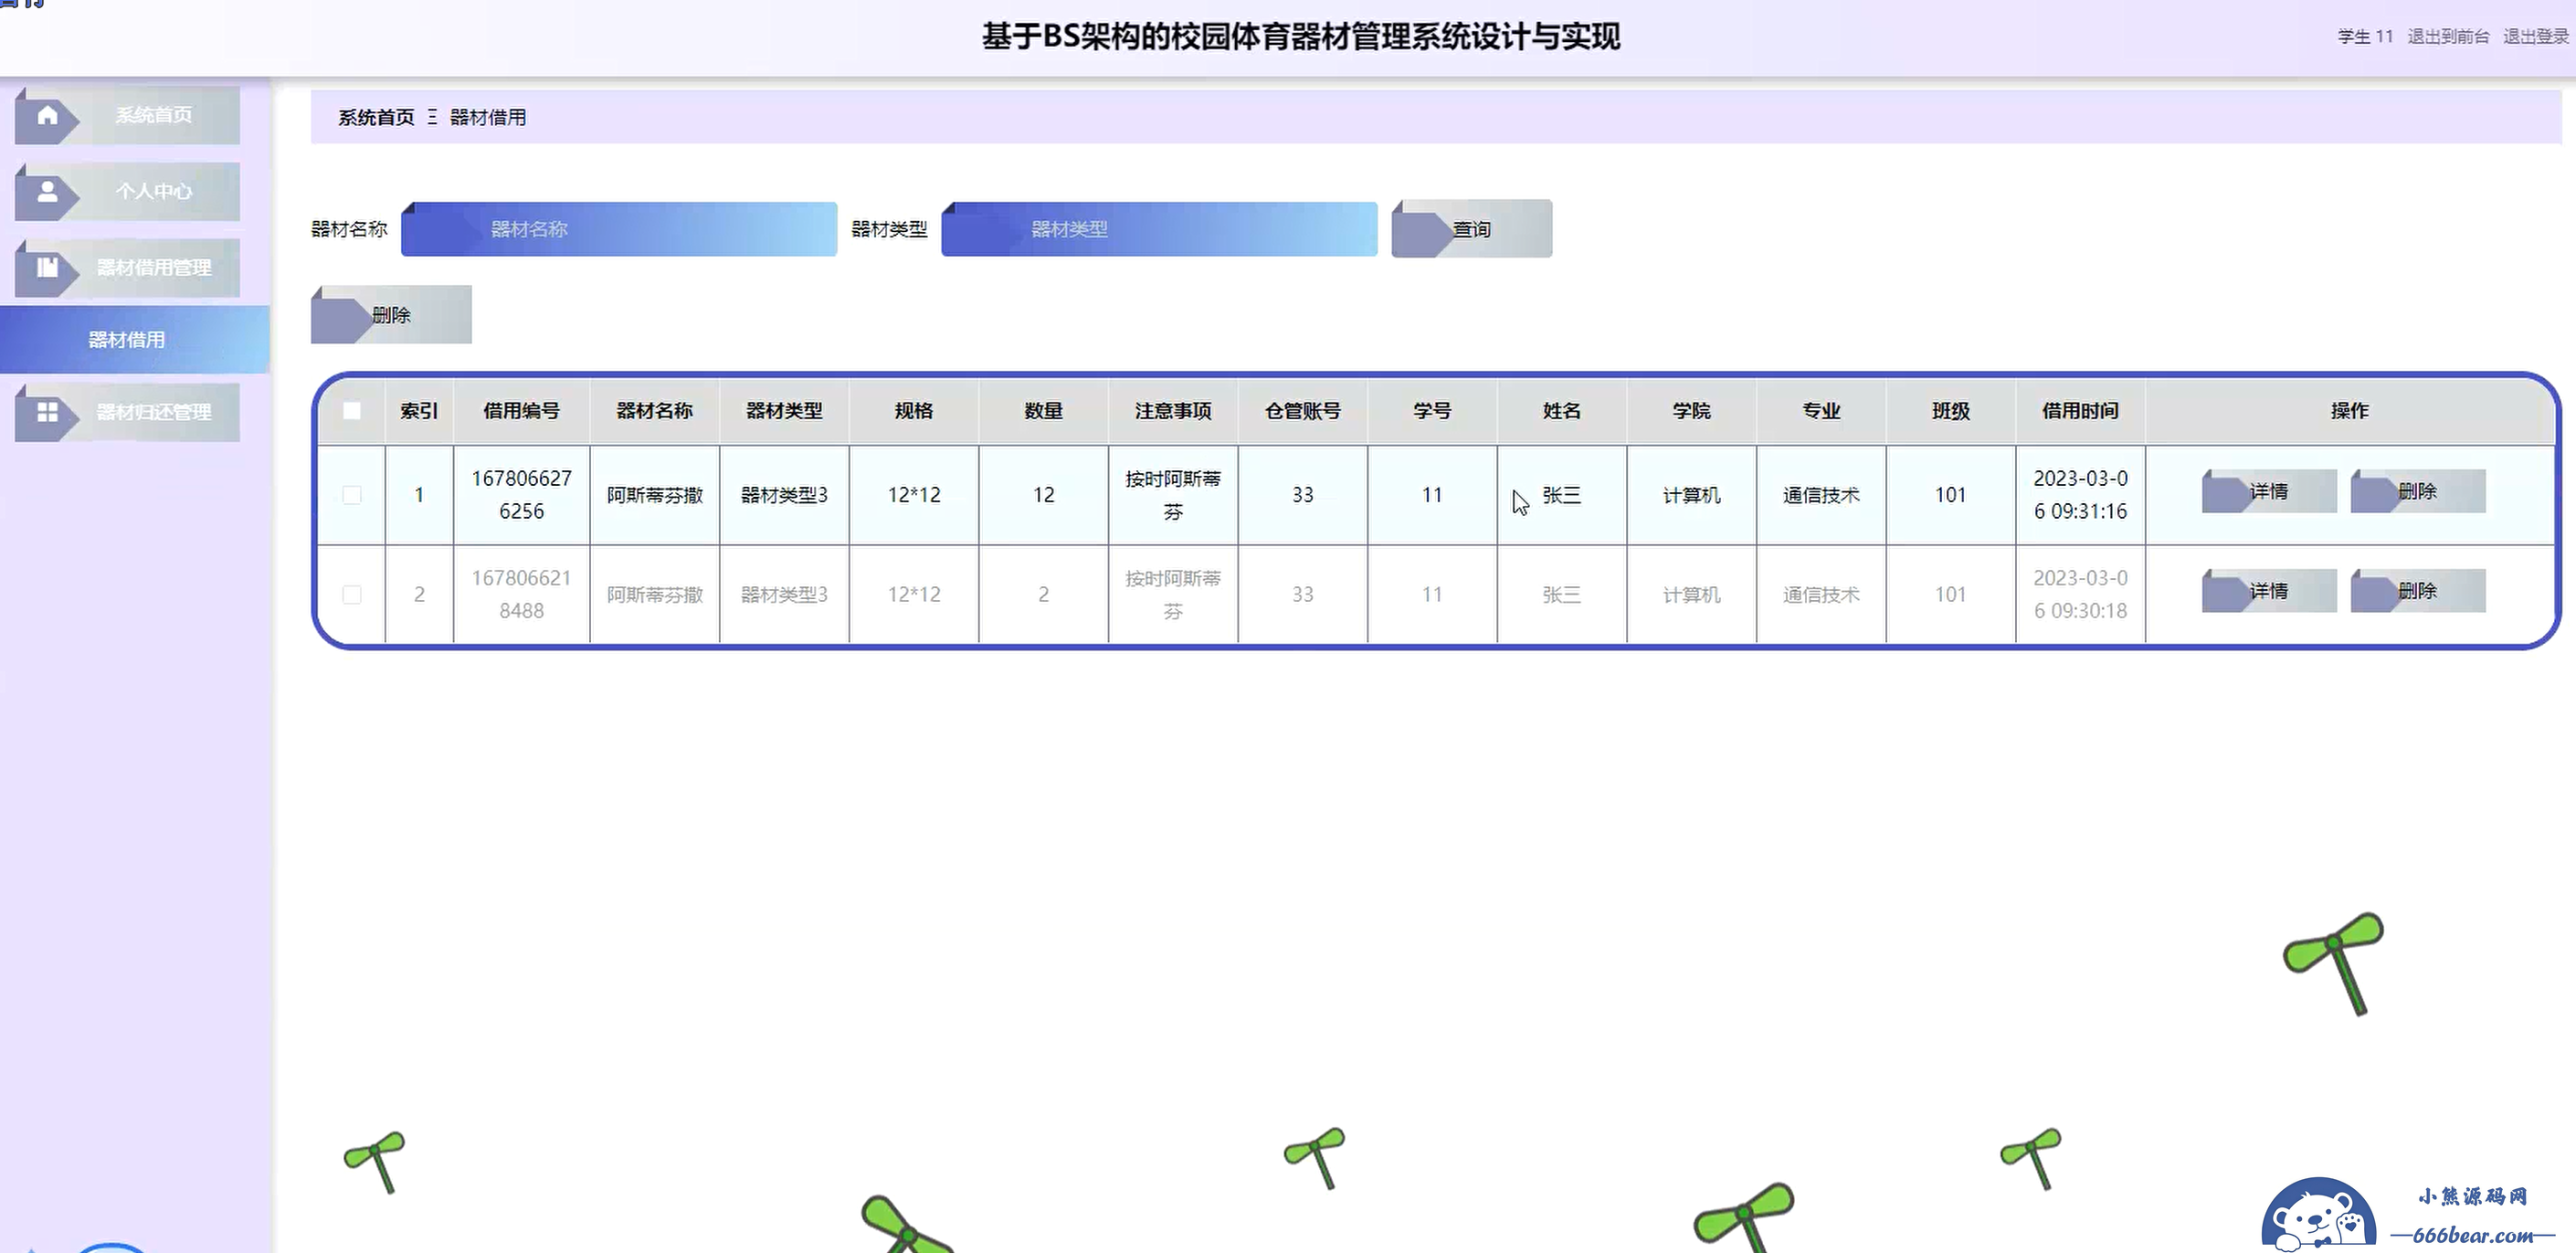
Task: Click the 删除 button above the table
Action: [x=391, y=315]
